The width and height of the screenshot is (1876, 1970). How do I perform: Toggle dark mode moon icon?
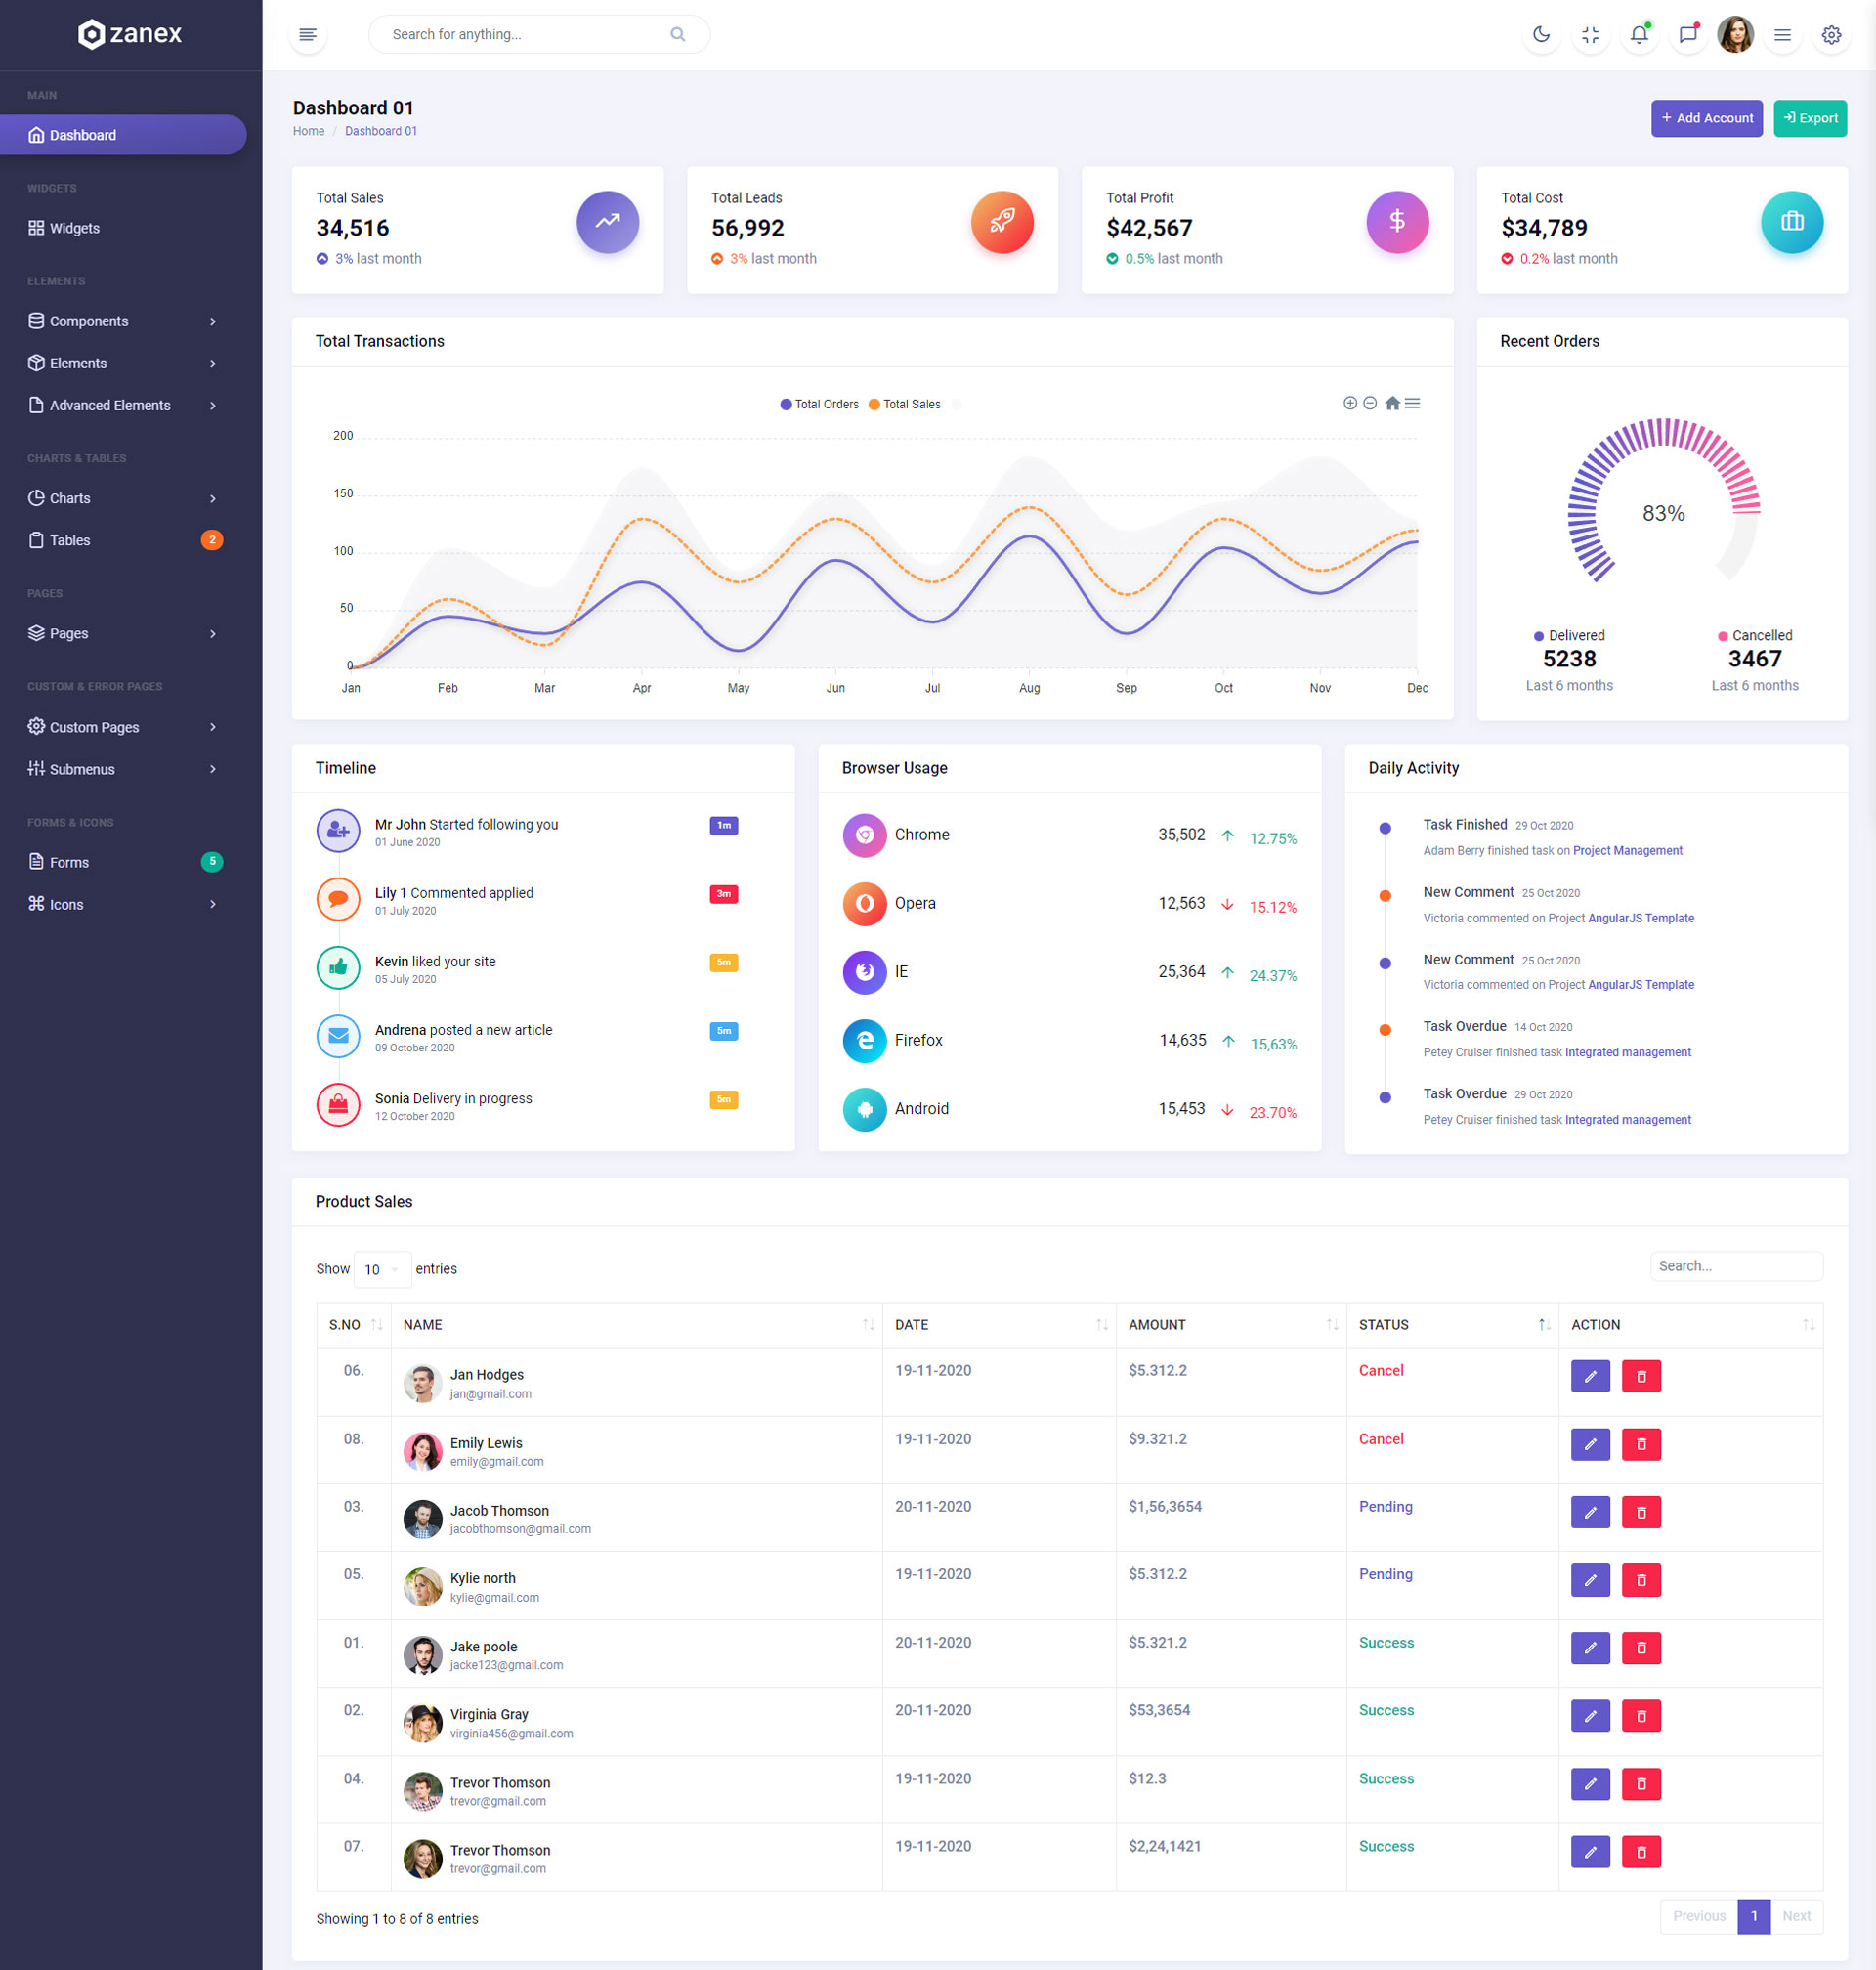[1541, 35]
